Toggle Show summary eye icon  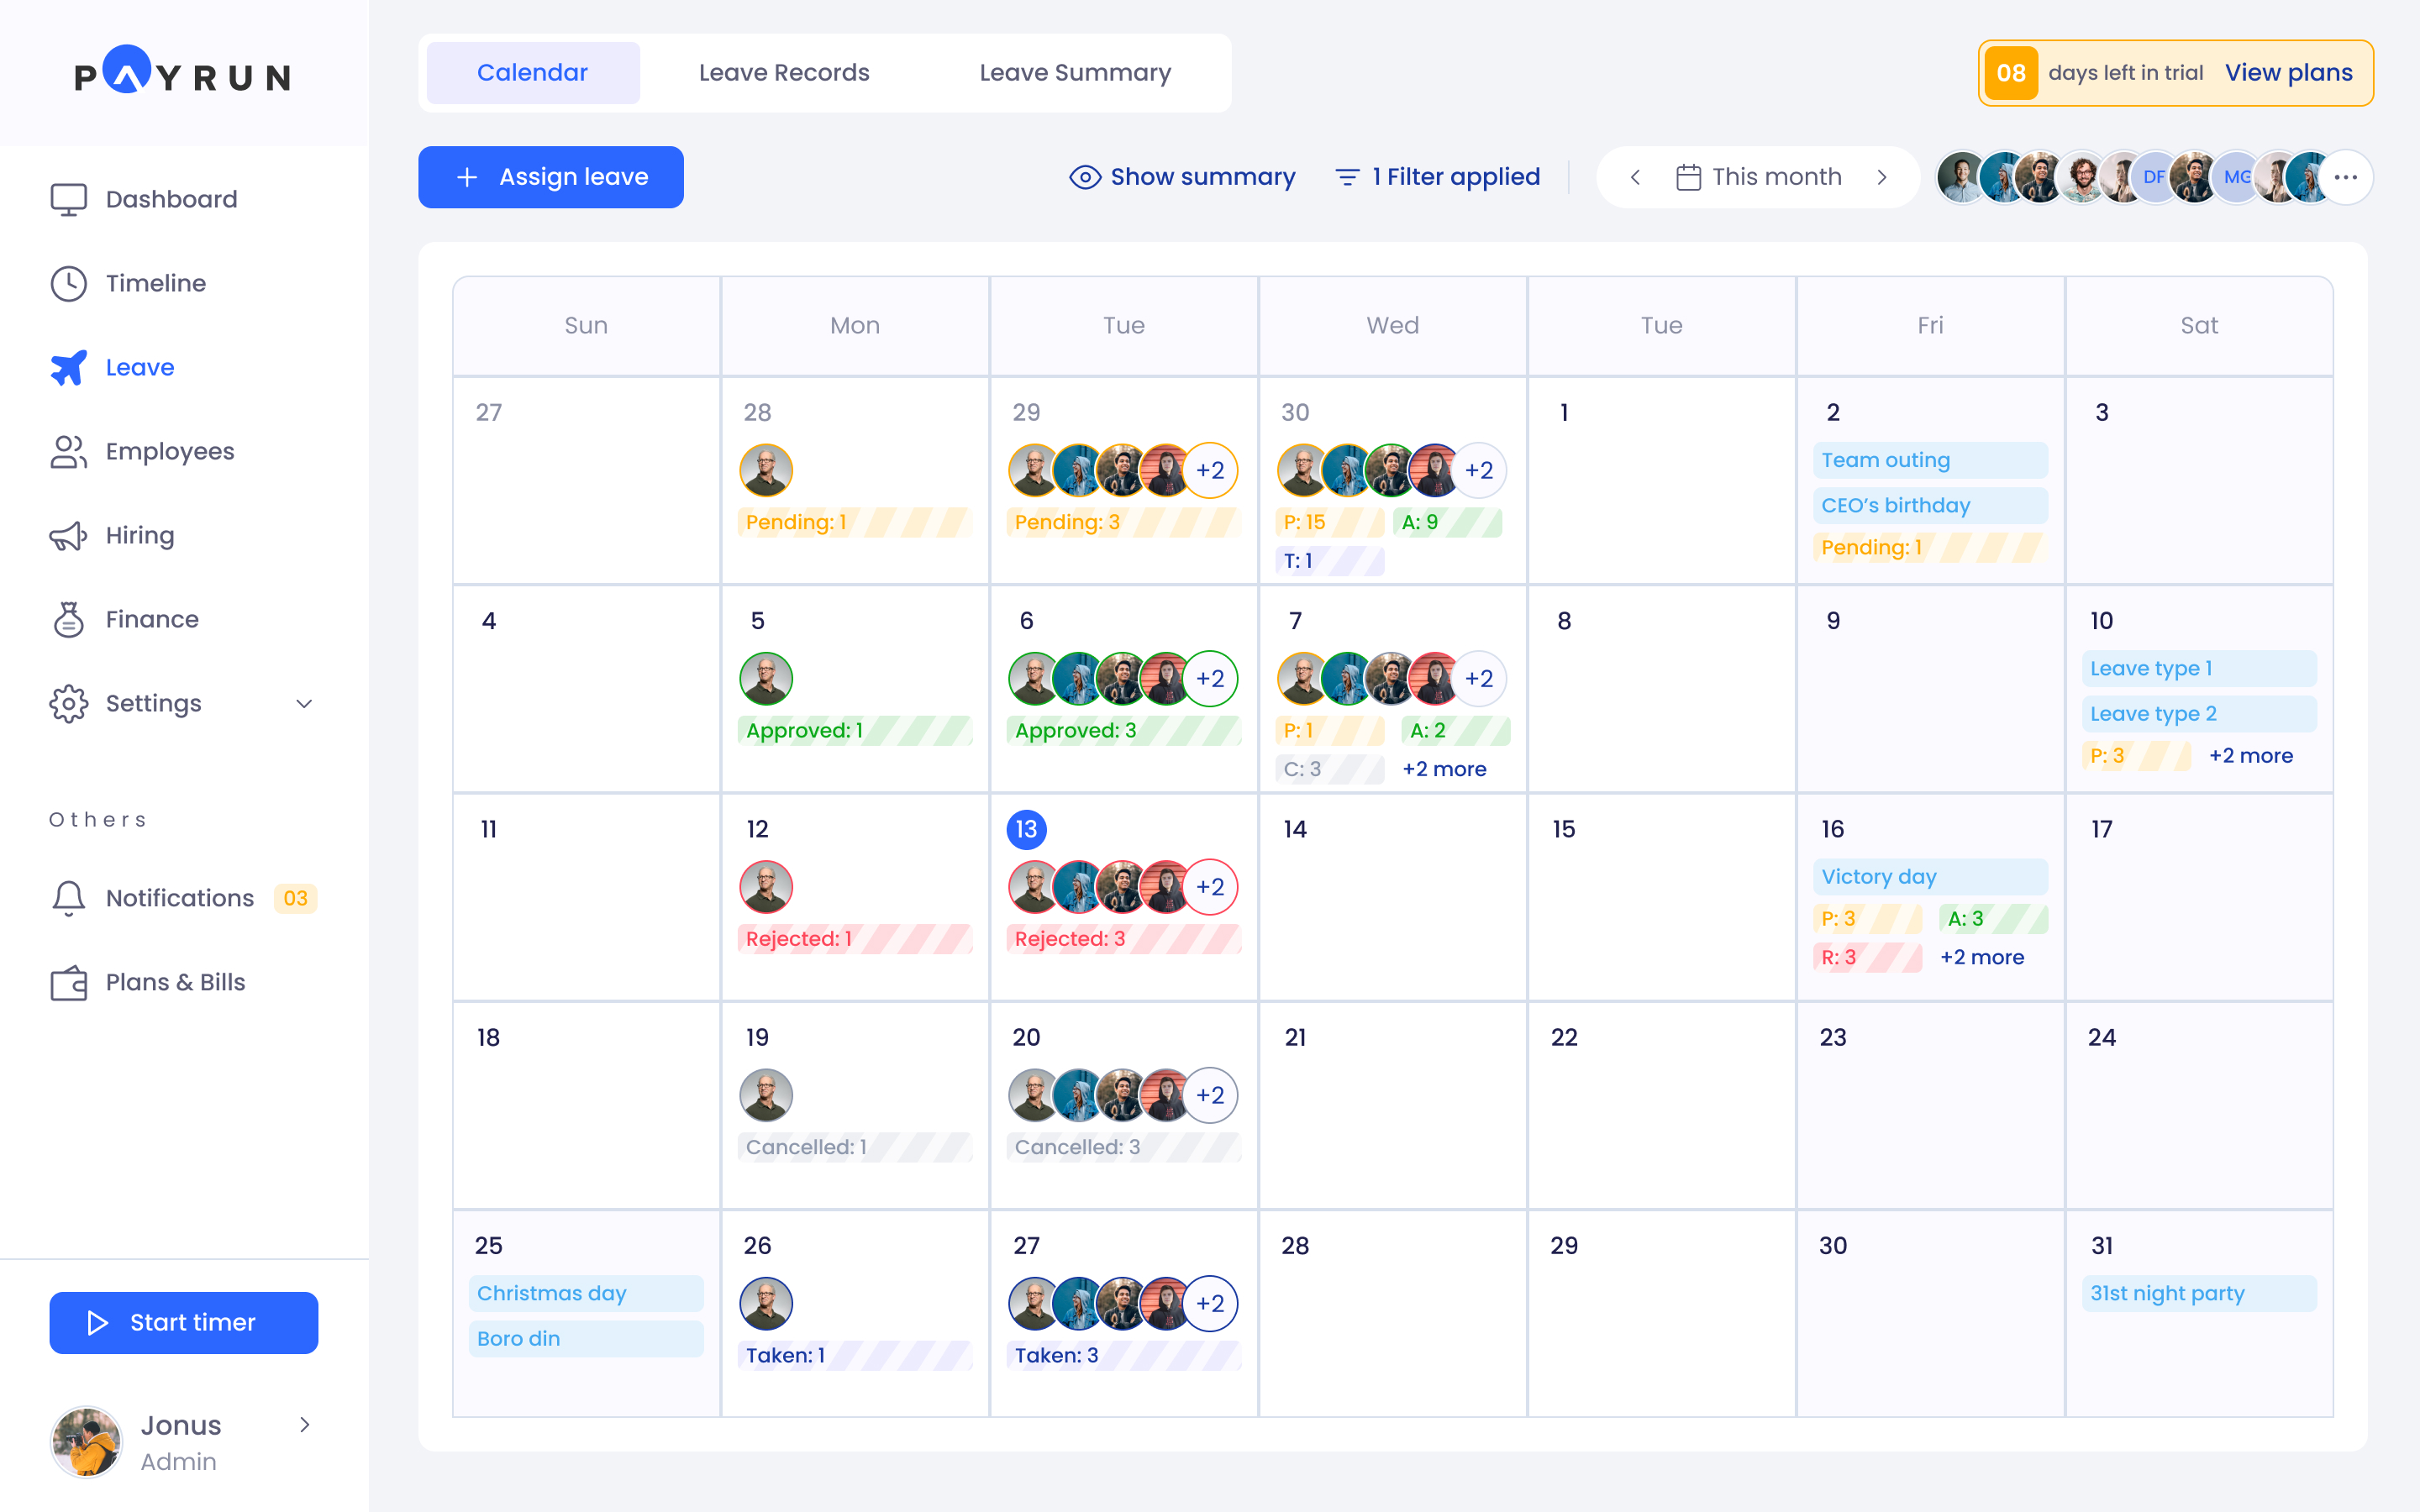pos(1085,177)
